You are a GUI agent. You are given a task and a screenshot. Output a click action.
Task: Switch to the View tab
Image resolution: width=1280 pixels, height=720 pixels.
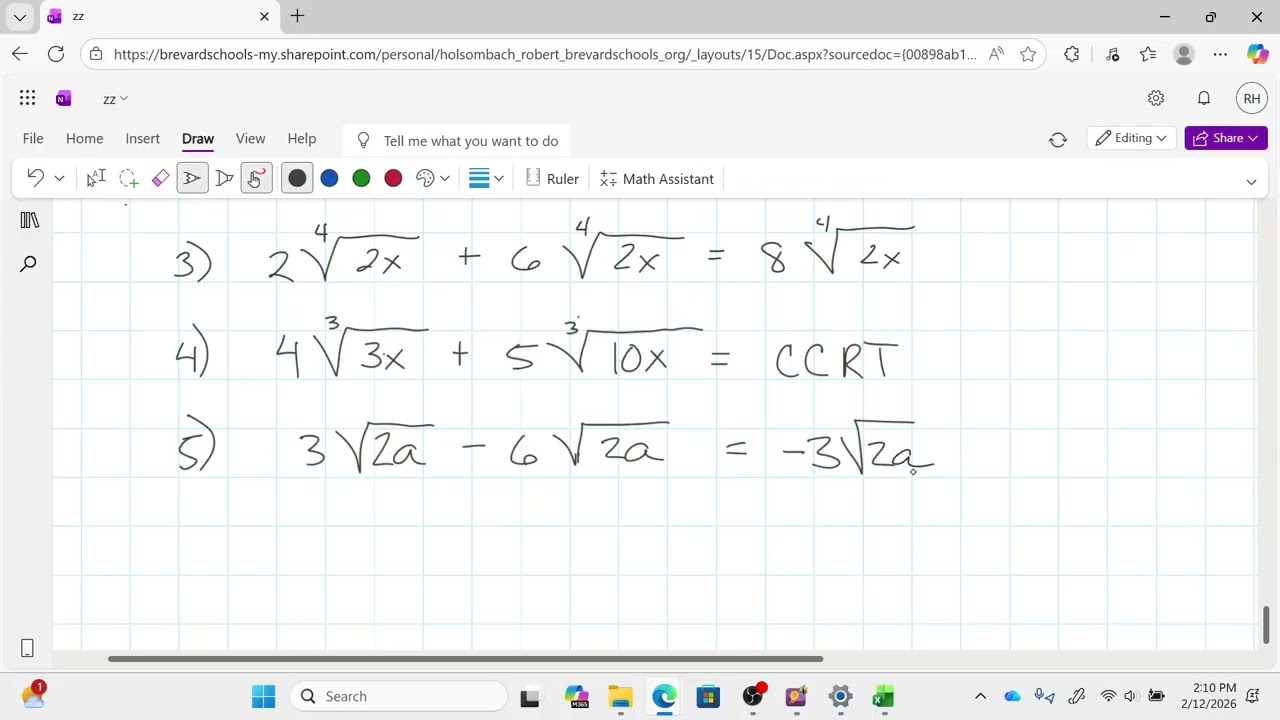coord(250,139)
